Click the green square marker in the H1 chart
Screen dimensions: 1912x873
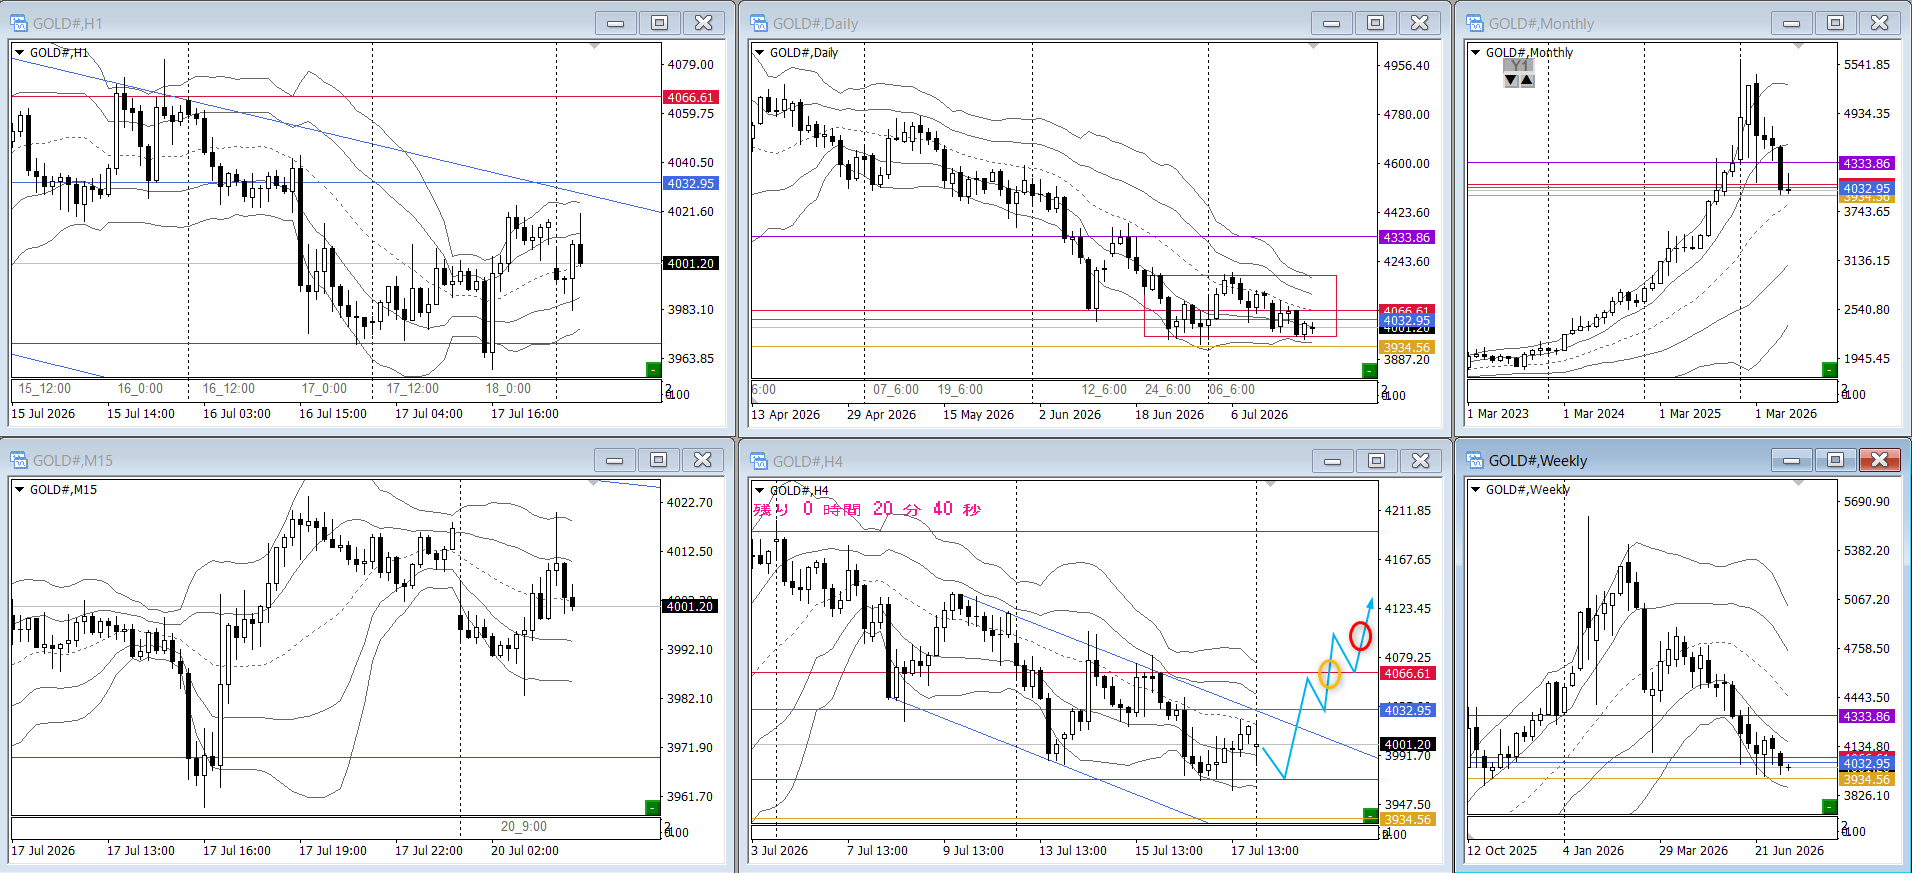point(653,370)
